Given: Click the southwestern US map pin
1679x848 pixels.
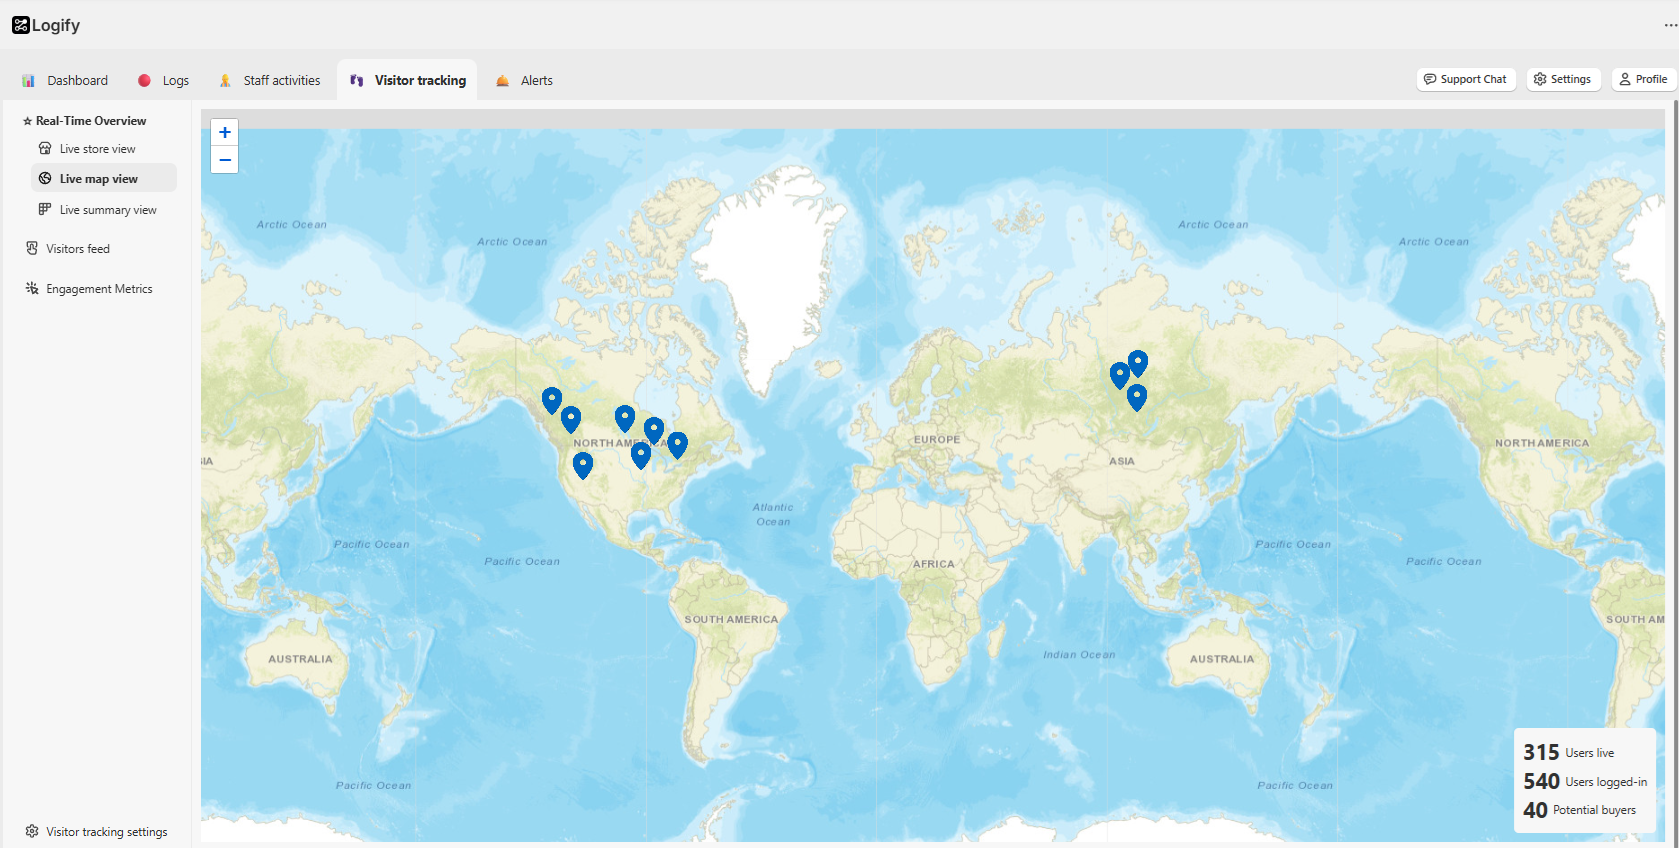Looking at the screenshot, I should (583, 466).
